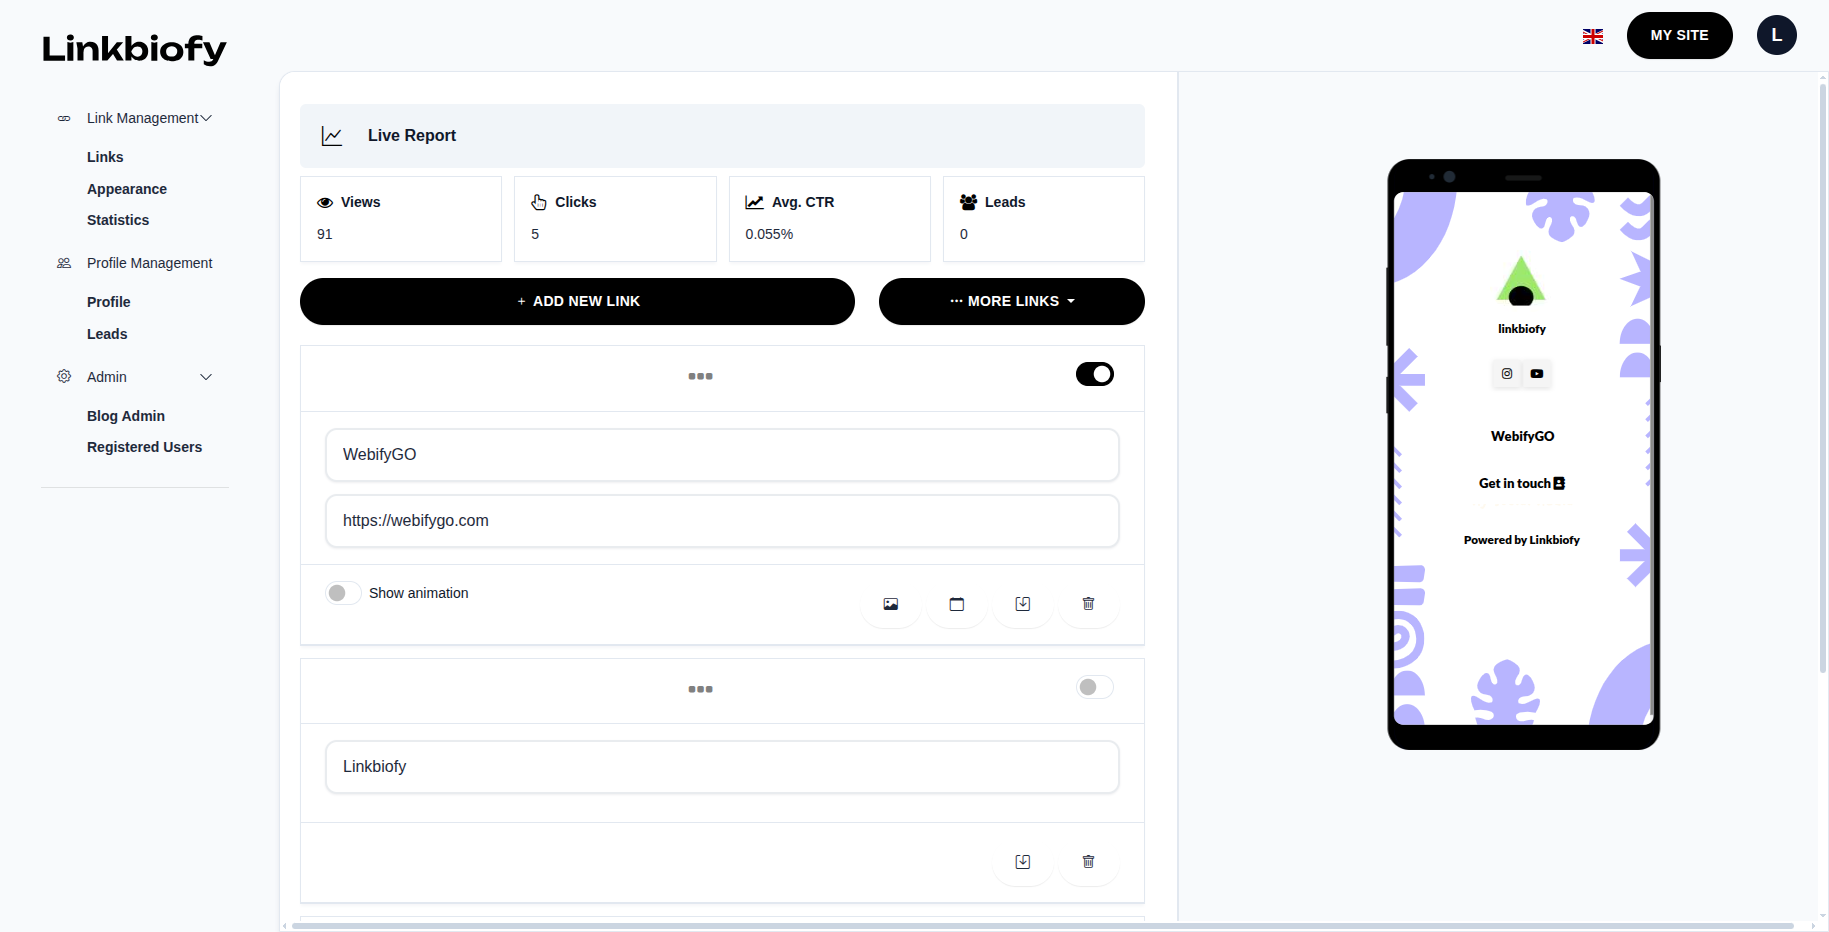Click the Link Management chain icon
The width and height of the screenshot is (1829, 932).
pos(64,118)
